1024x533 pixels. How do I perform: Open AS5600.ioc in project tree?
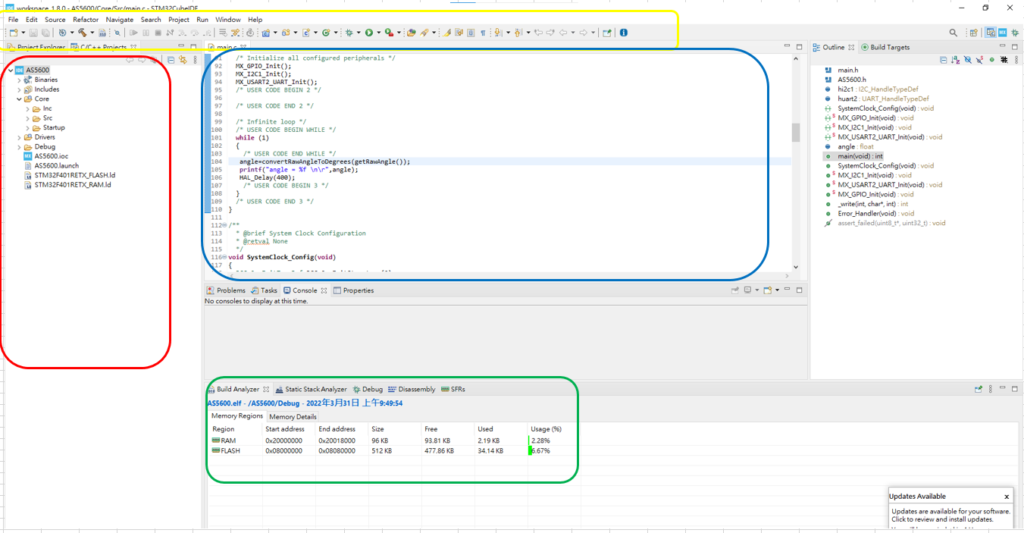pyautogui.click(x=46, y=156)
